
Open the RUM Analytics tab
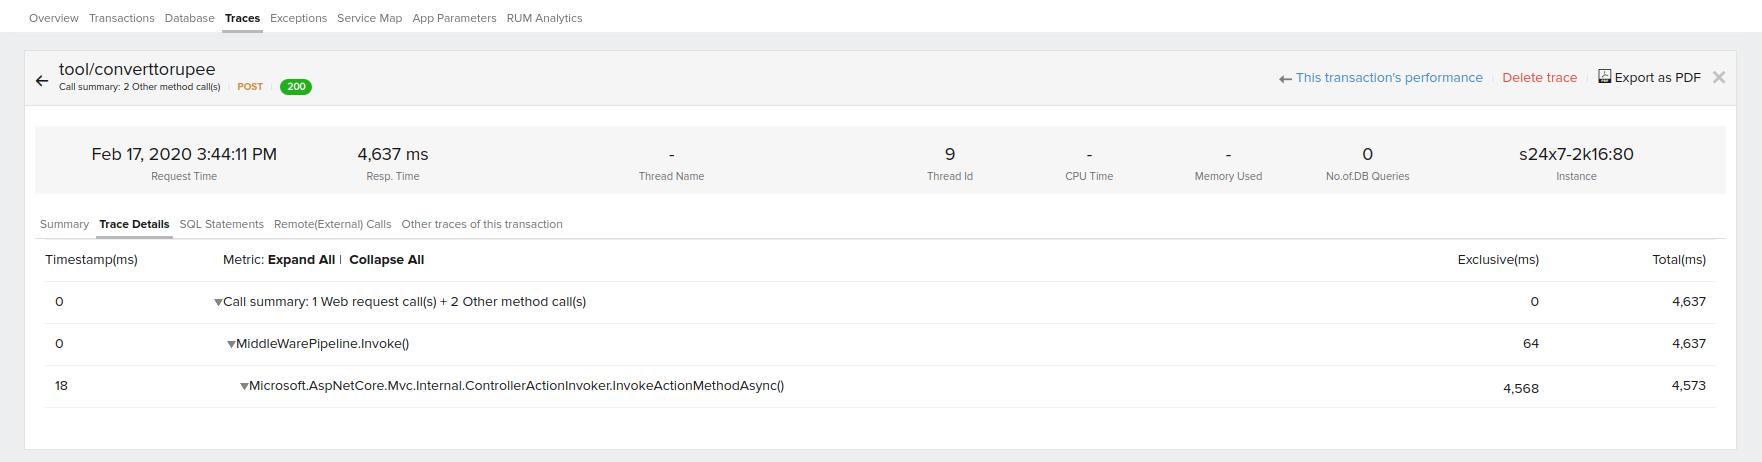click(x=544, y=18)
